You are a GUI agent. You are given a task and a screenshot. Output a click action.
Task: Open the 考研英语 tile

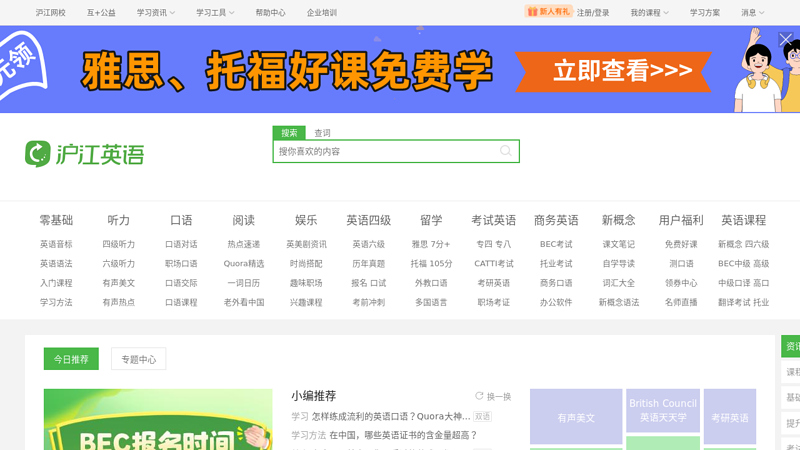(730, 416)
